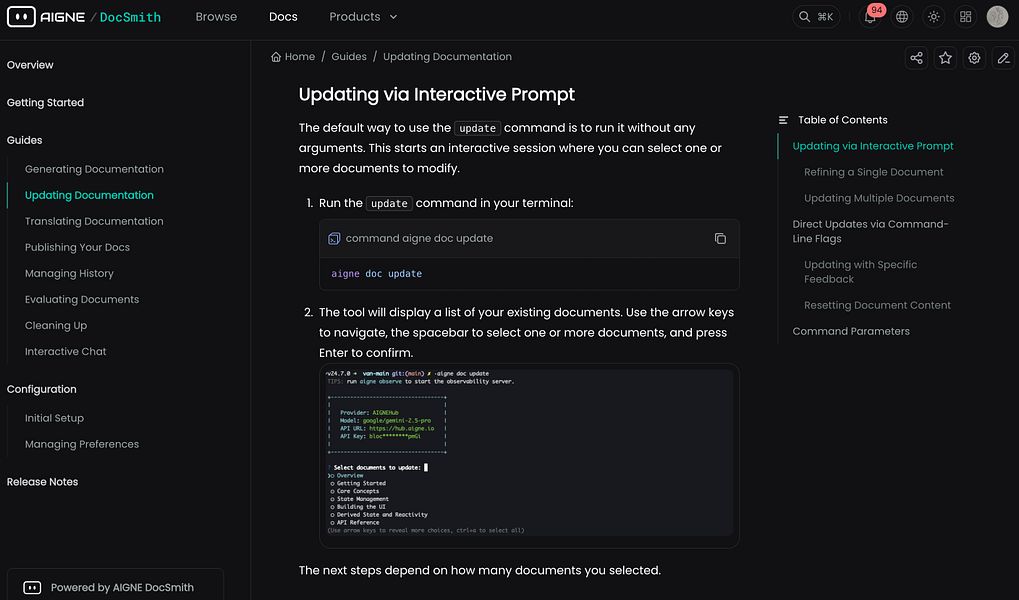Open the user avatar menu
This screenshot has height=600, width=1019.
(x=997, y=17)
